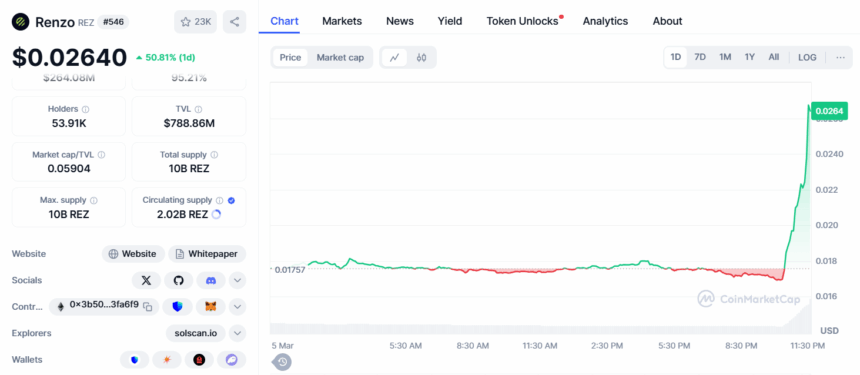Open chart more options ellipsis
The height and width of the screenshot is (375, 860).
tap(840, 58)
